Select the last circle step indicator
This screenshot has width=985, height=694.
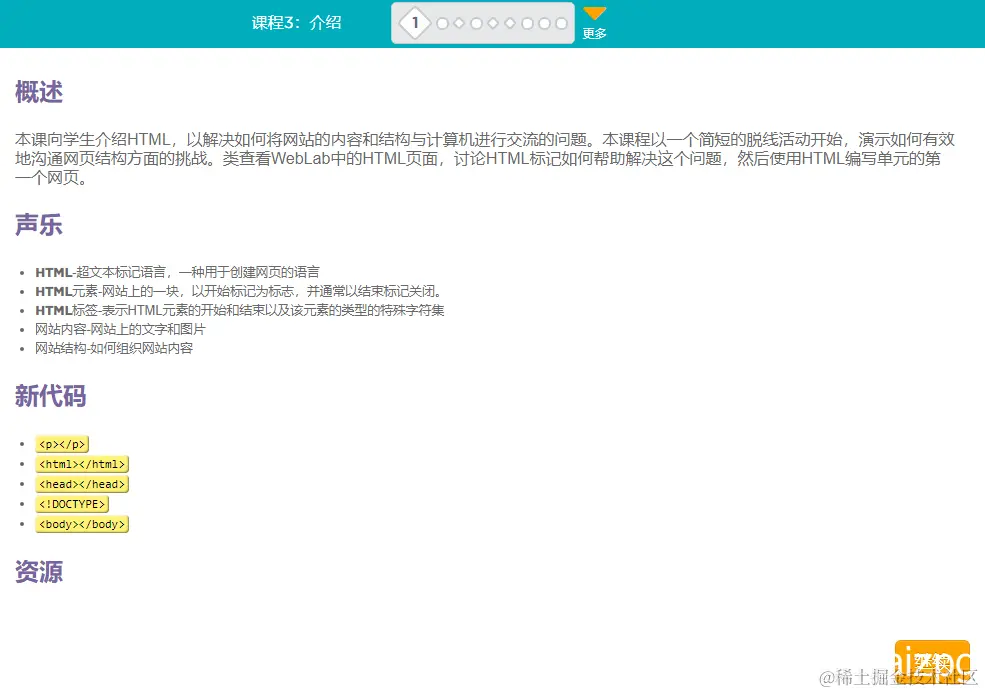[561, 21]
